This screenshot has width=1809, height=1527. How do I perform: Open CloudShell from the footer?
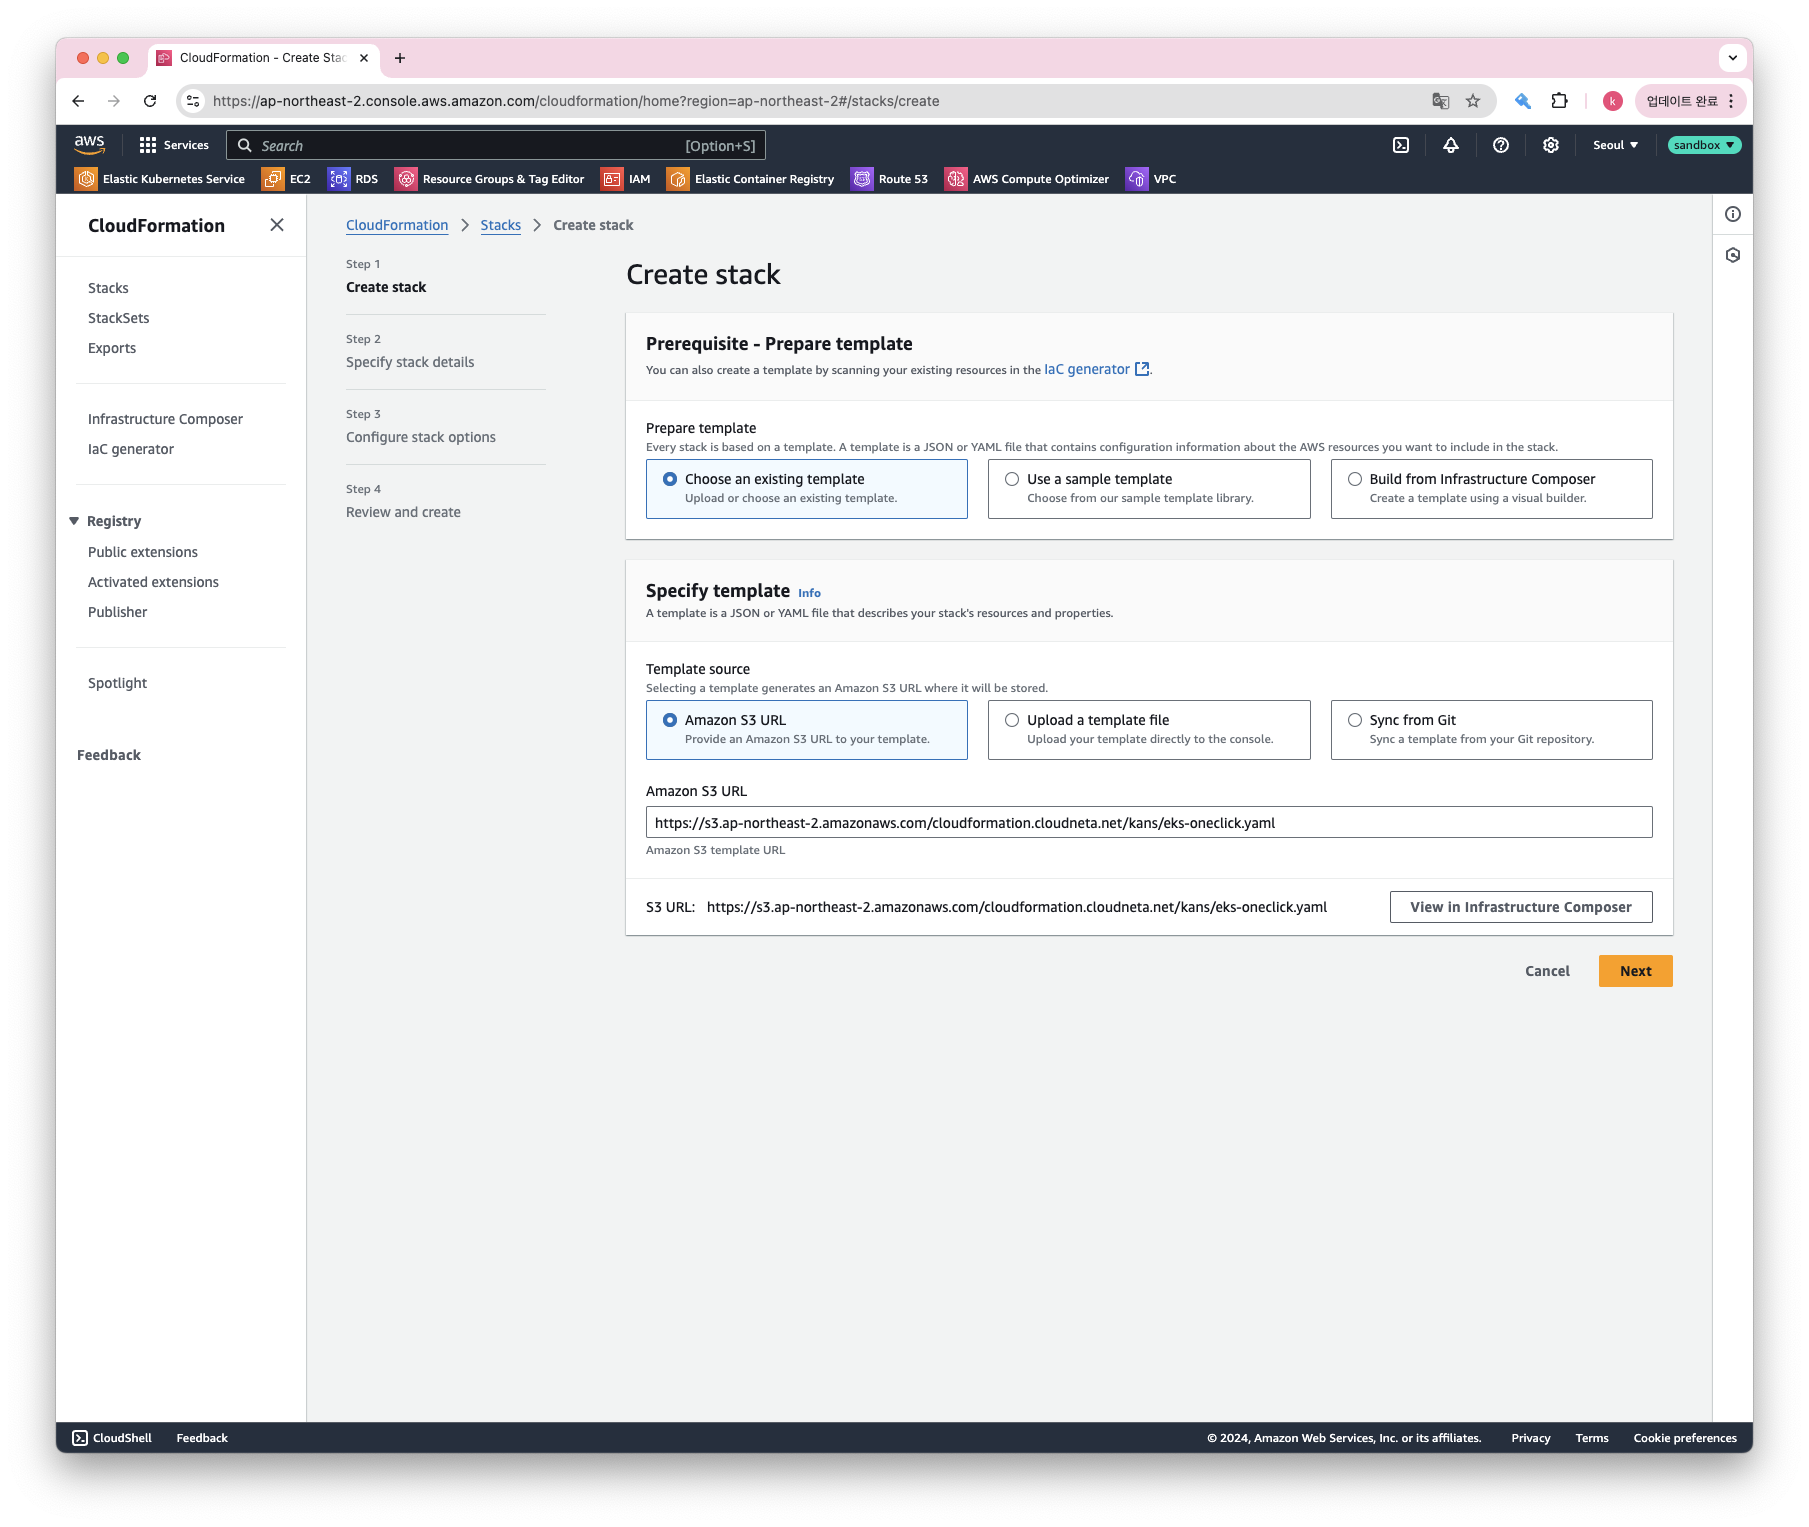pos(112,1438)
